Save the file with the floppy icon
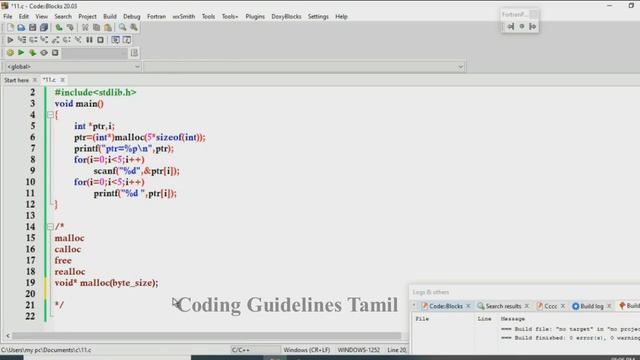 click(32, 27)
